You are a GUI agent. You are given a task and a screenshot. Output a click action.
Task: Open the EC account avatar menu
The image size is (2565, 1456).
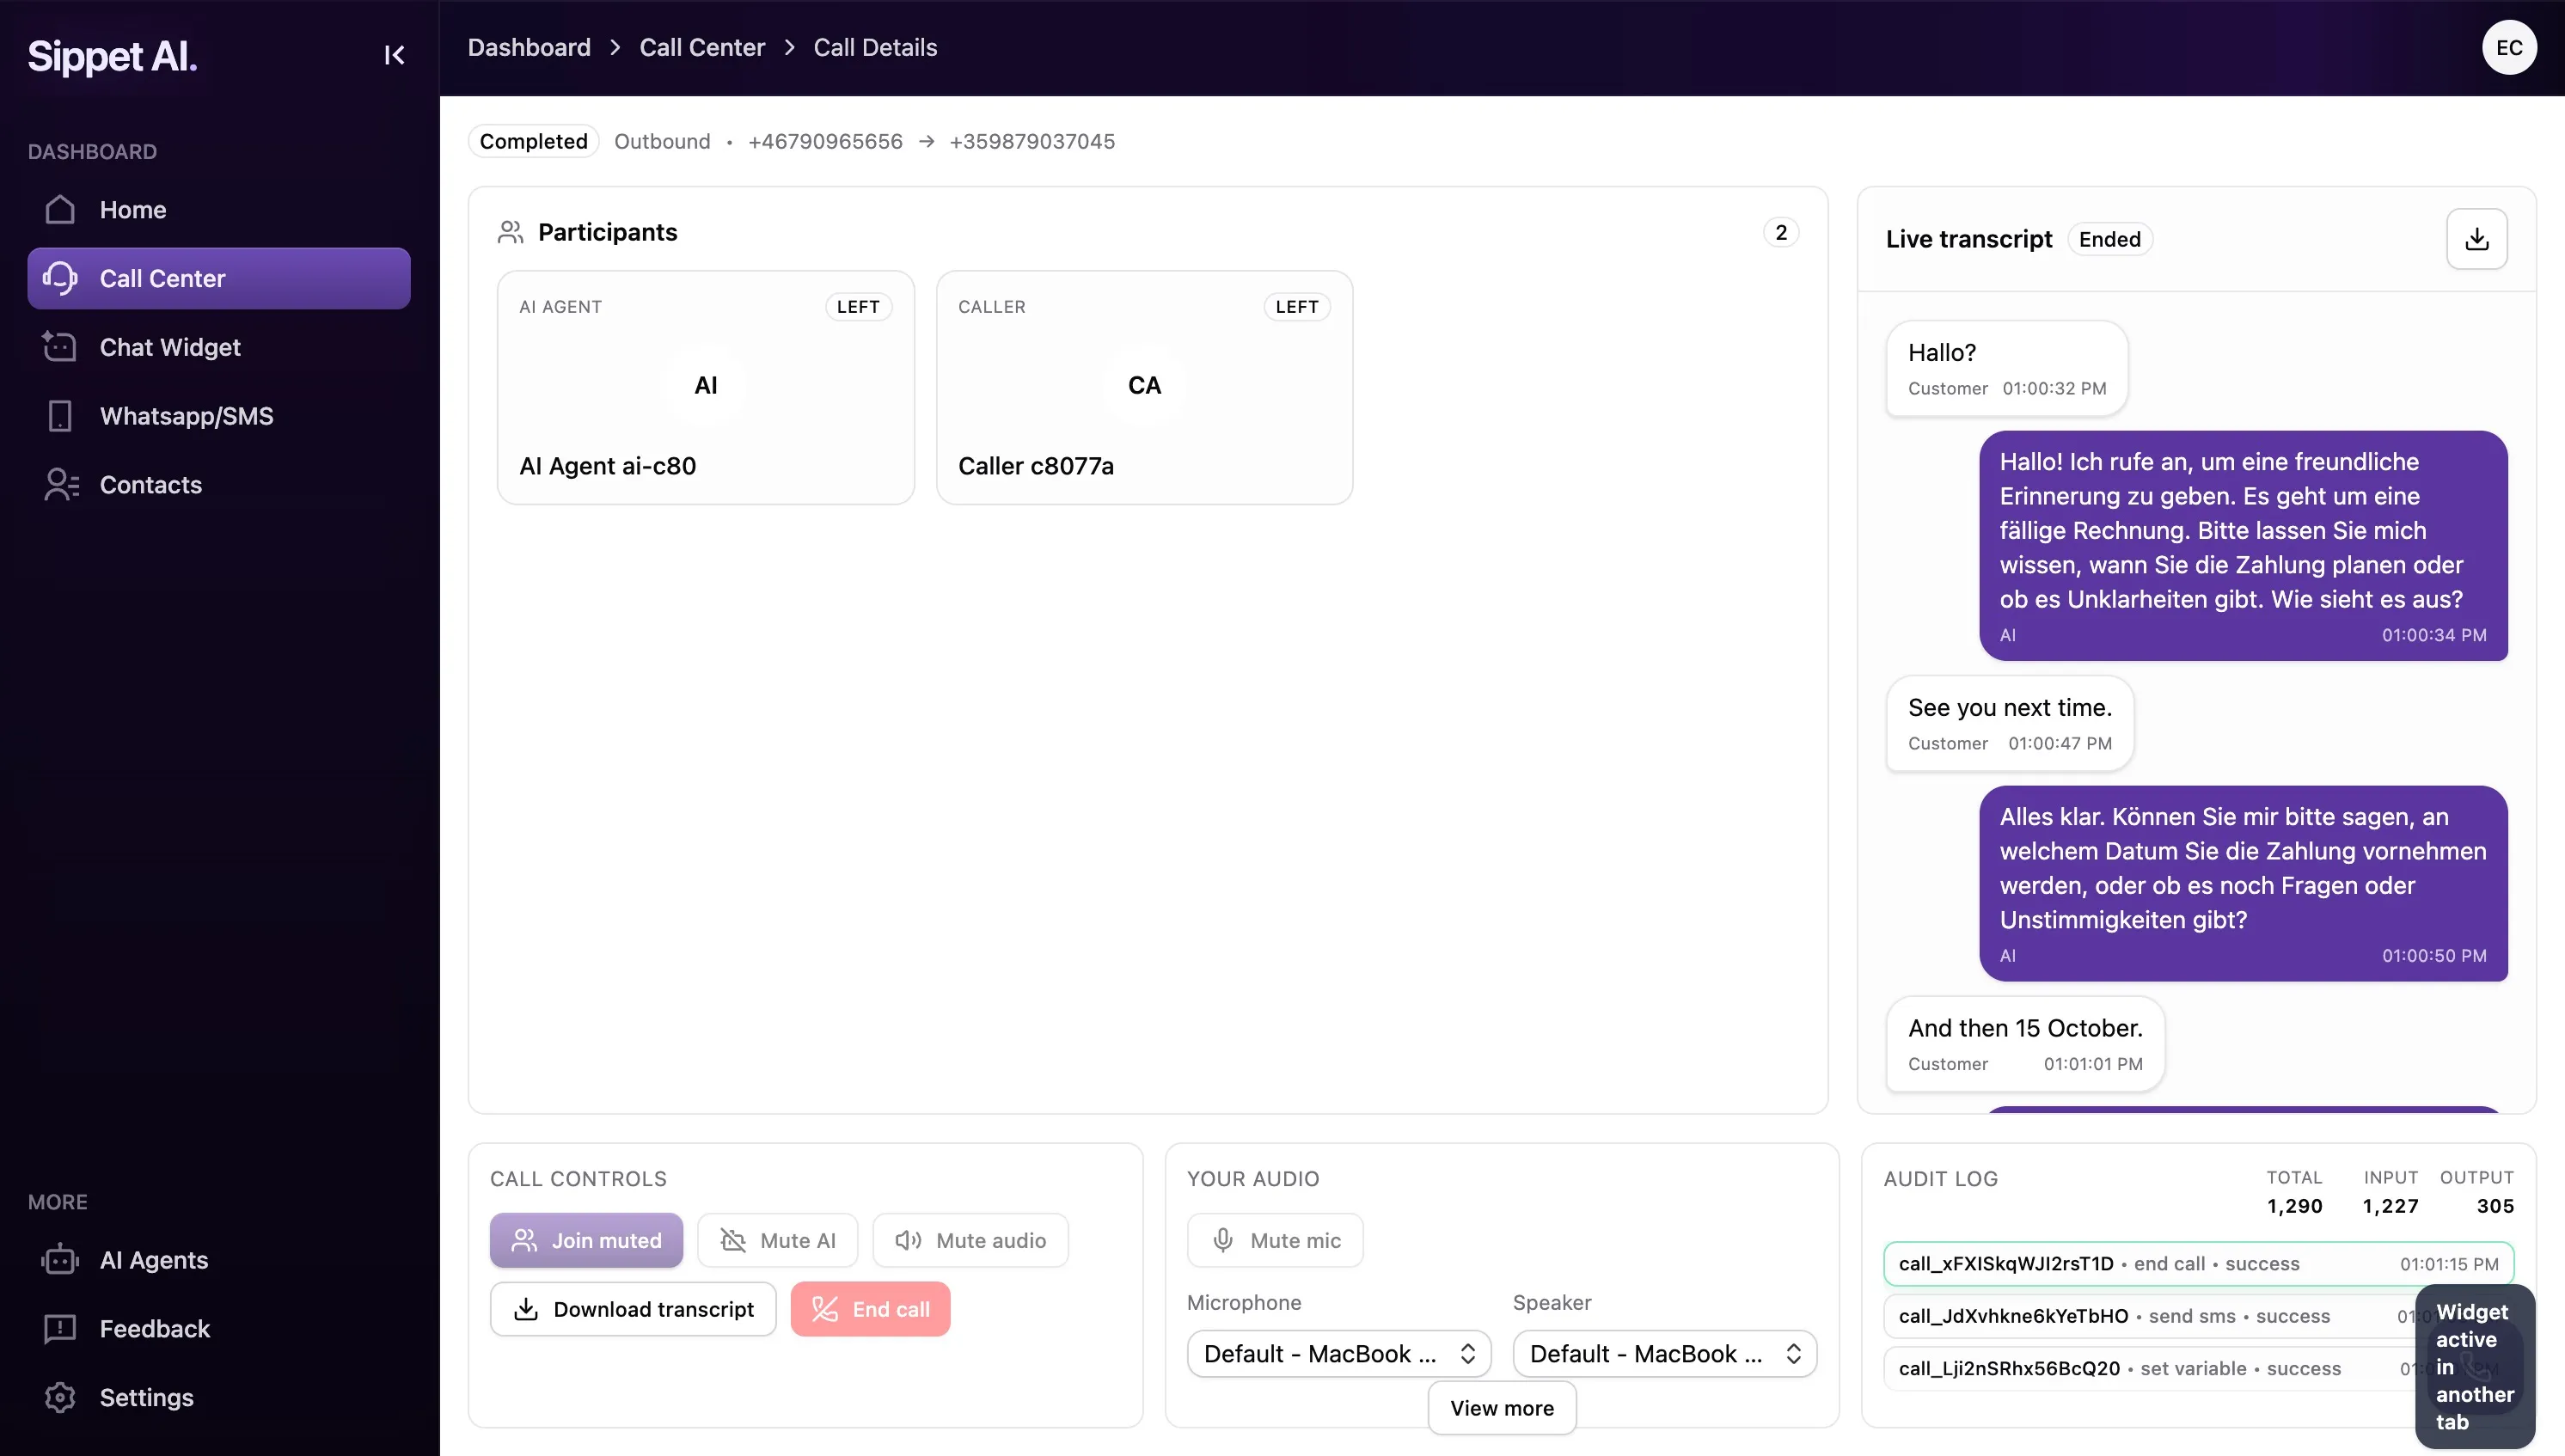tap(2510, 47)
